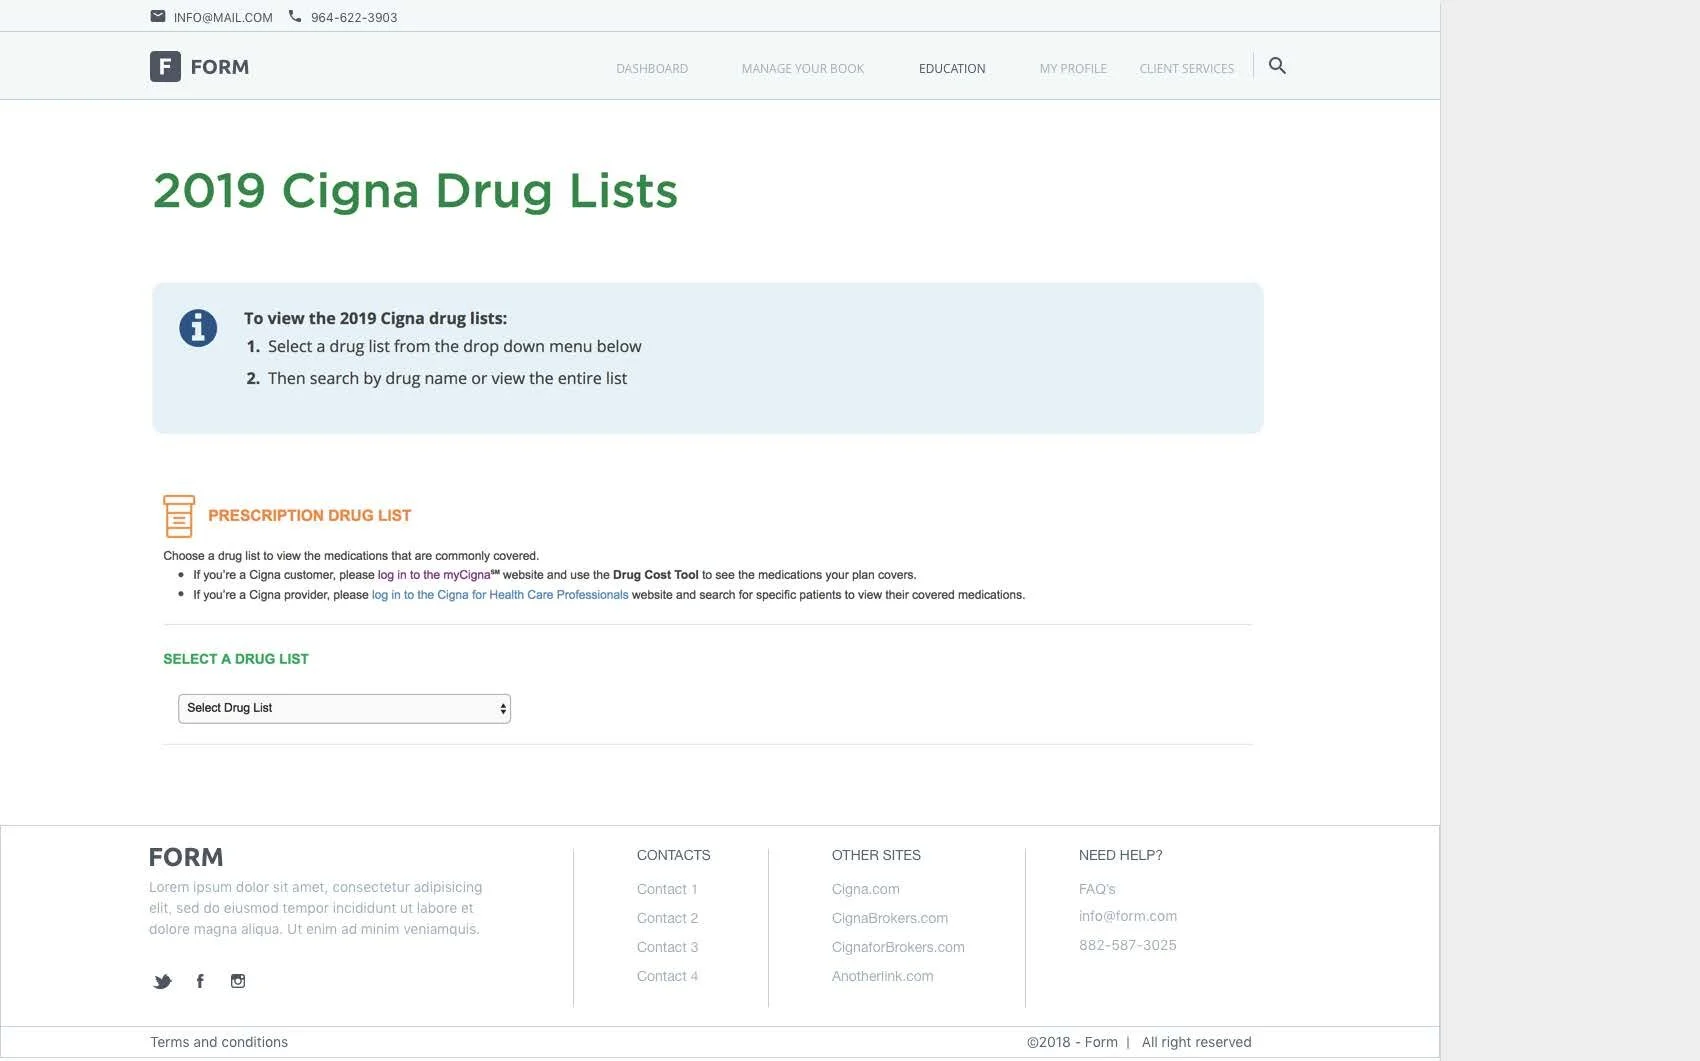This screenshot has height=1061, width=1700.
Task: Click the 'Lorem ipsum dolor sit amet' footer paragraph
Action: 315,908
